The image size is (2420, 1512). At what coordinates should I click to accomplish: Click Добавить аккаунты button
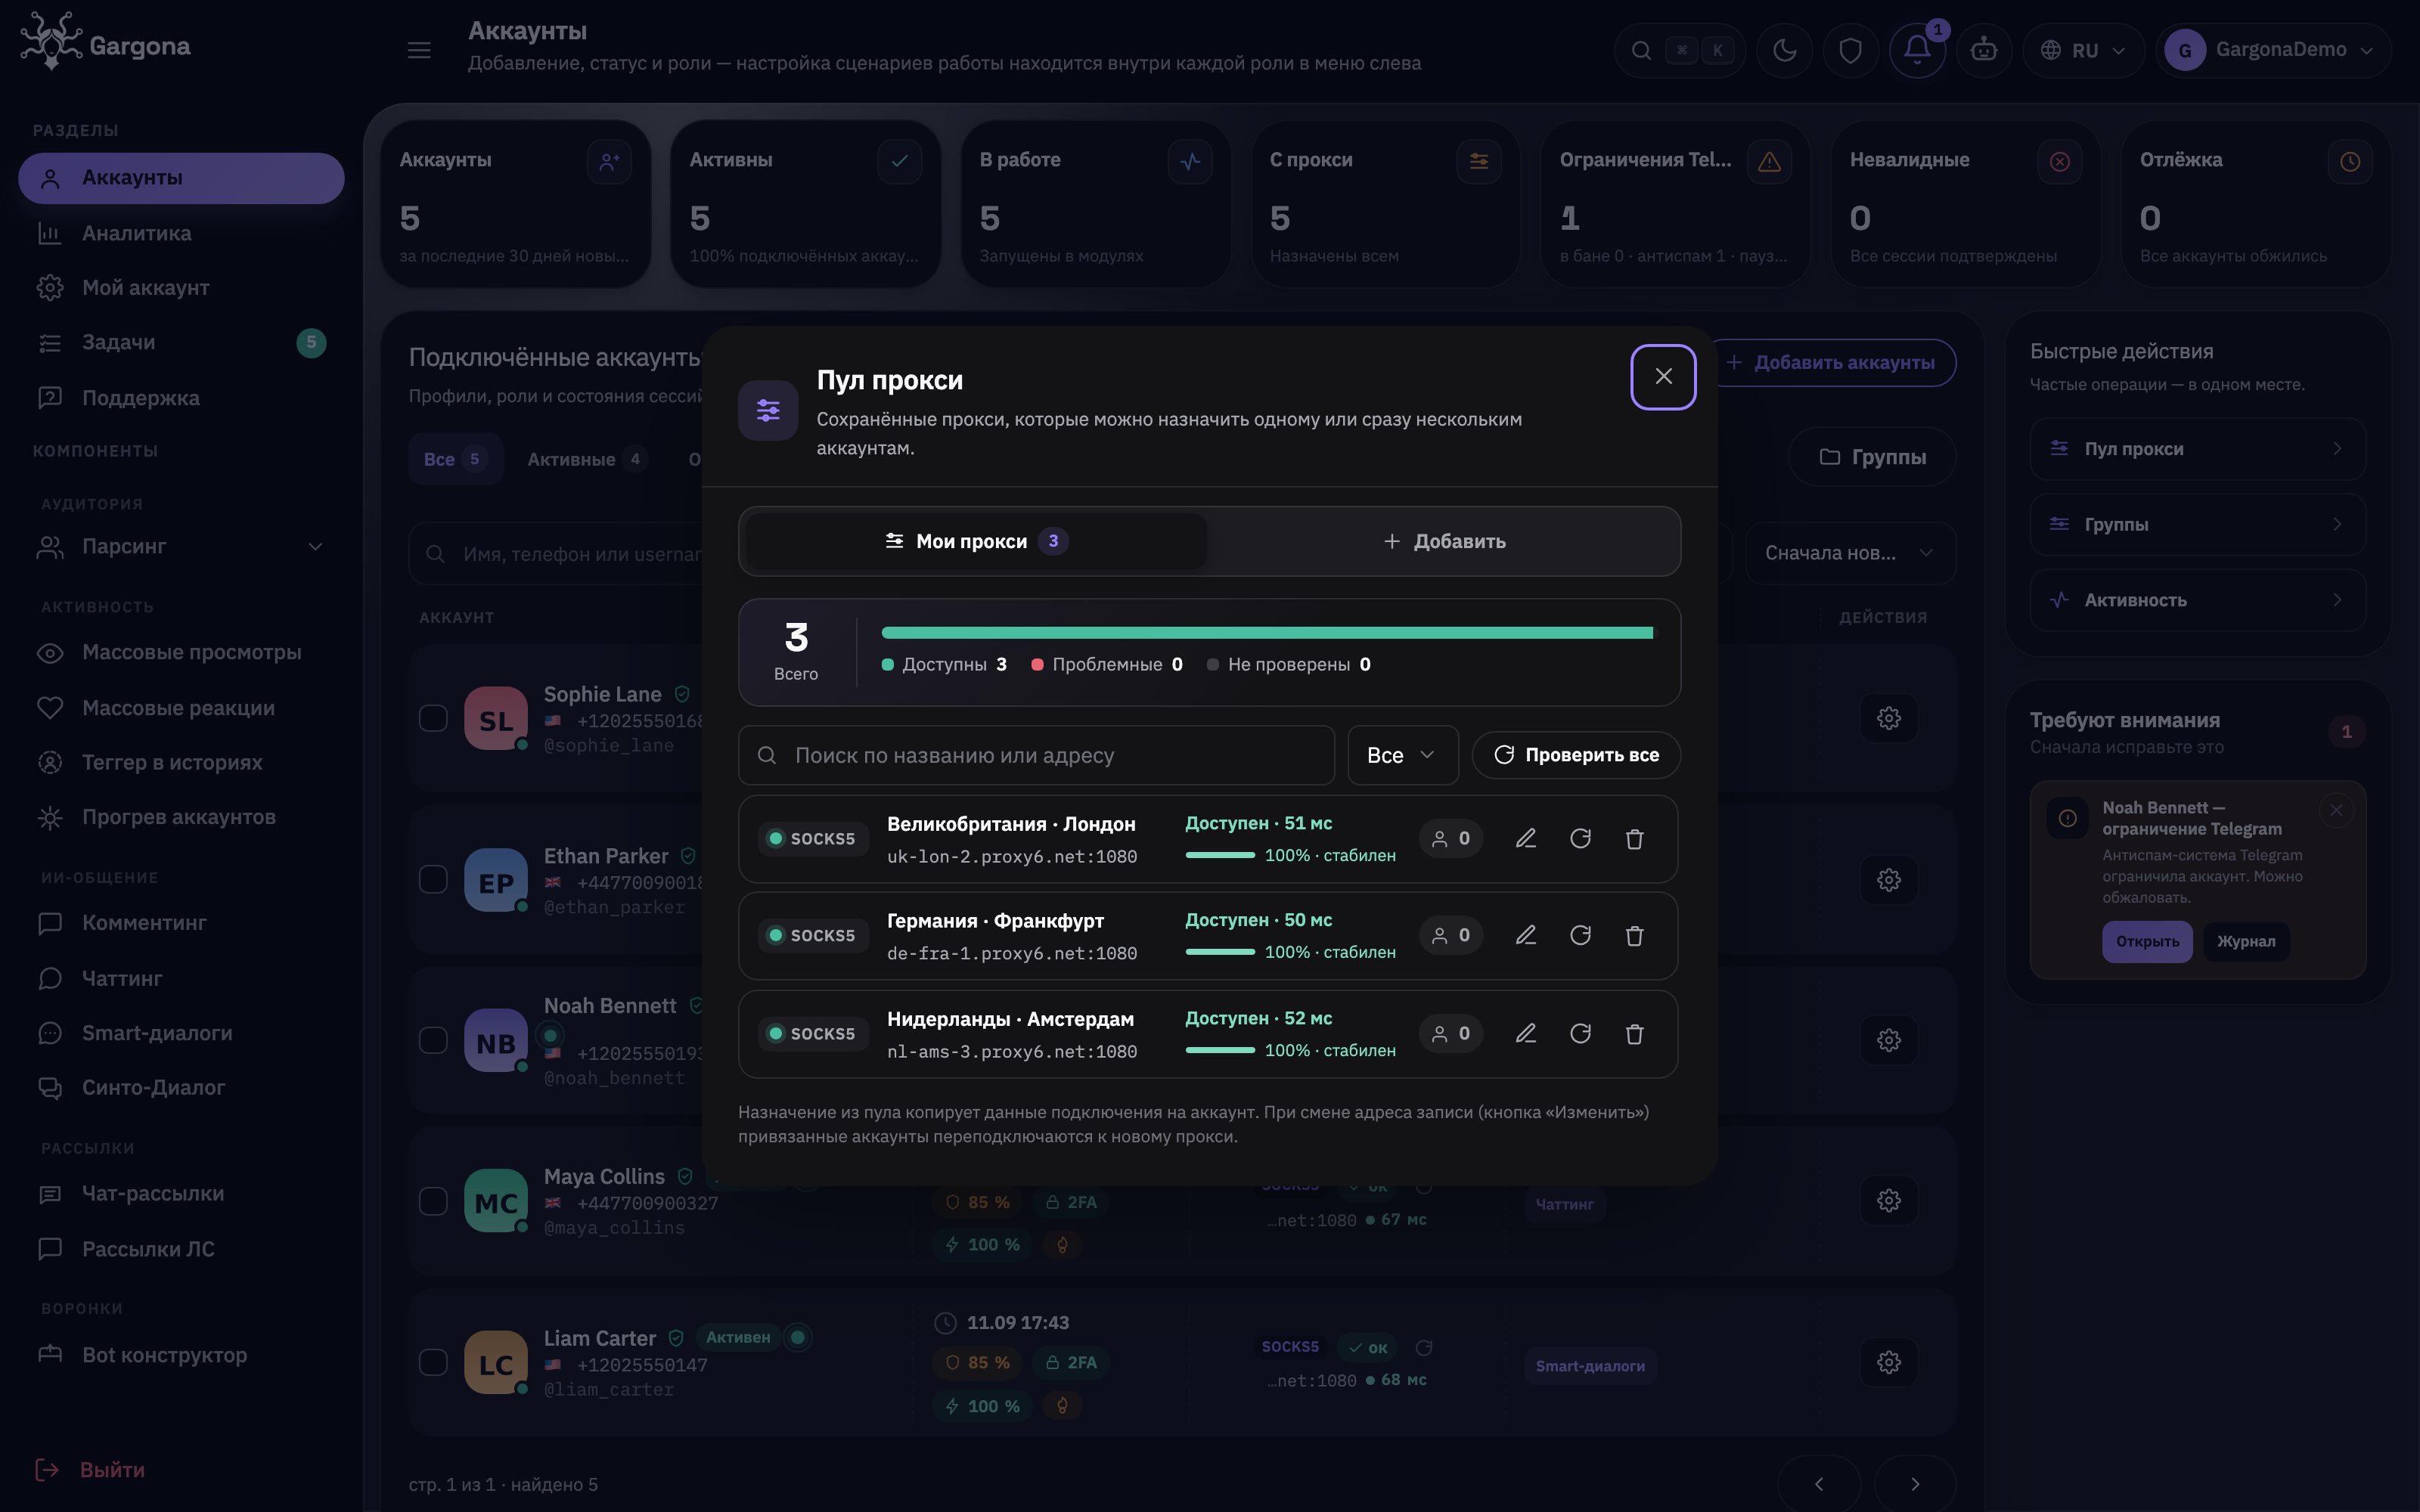coord(1831,362)
